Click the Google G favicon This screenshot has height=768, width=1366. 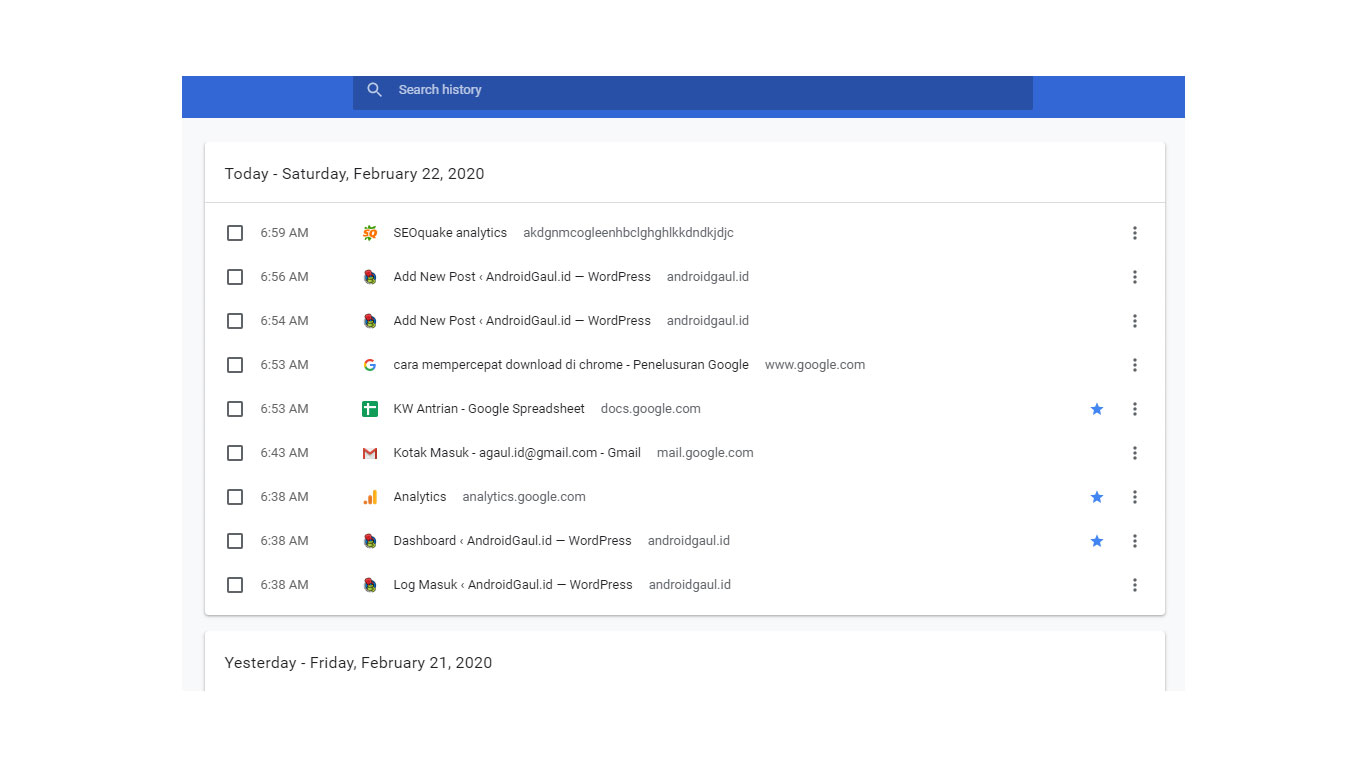[370, 365]
